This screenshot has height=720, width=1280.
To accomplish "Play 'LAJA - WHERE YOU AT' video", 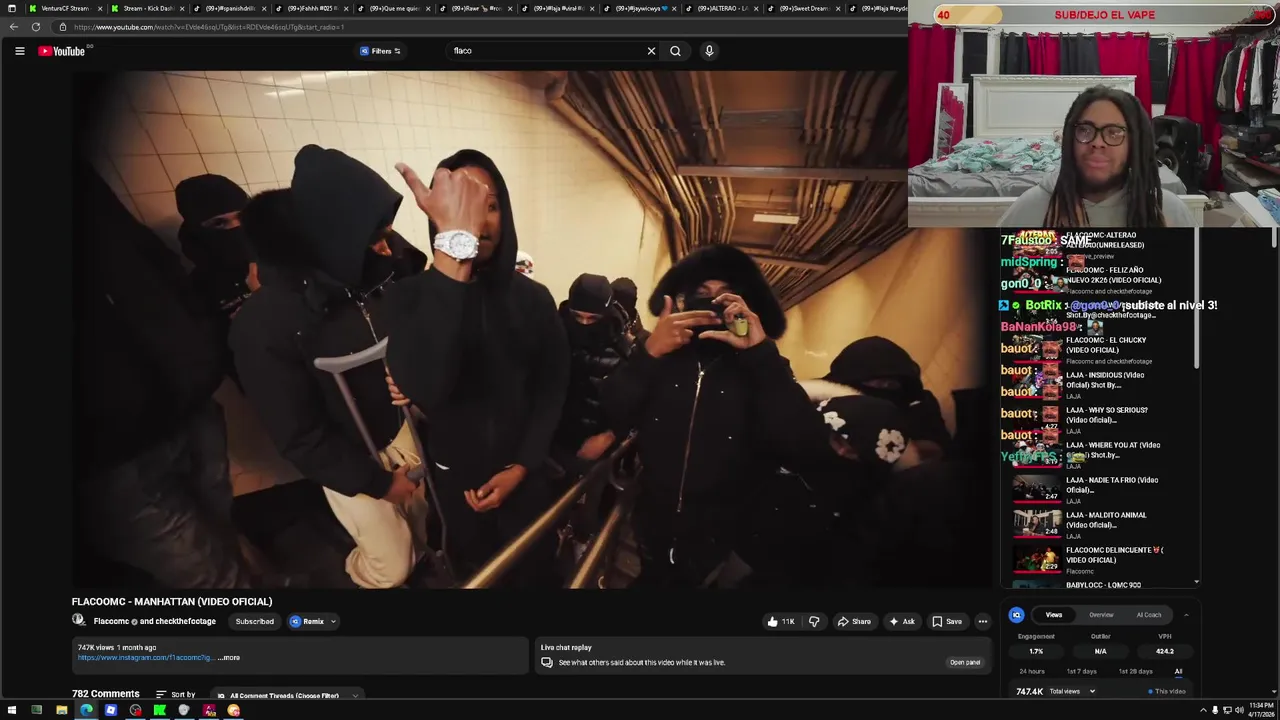I will click(x=1085, y=454).
